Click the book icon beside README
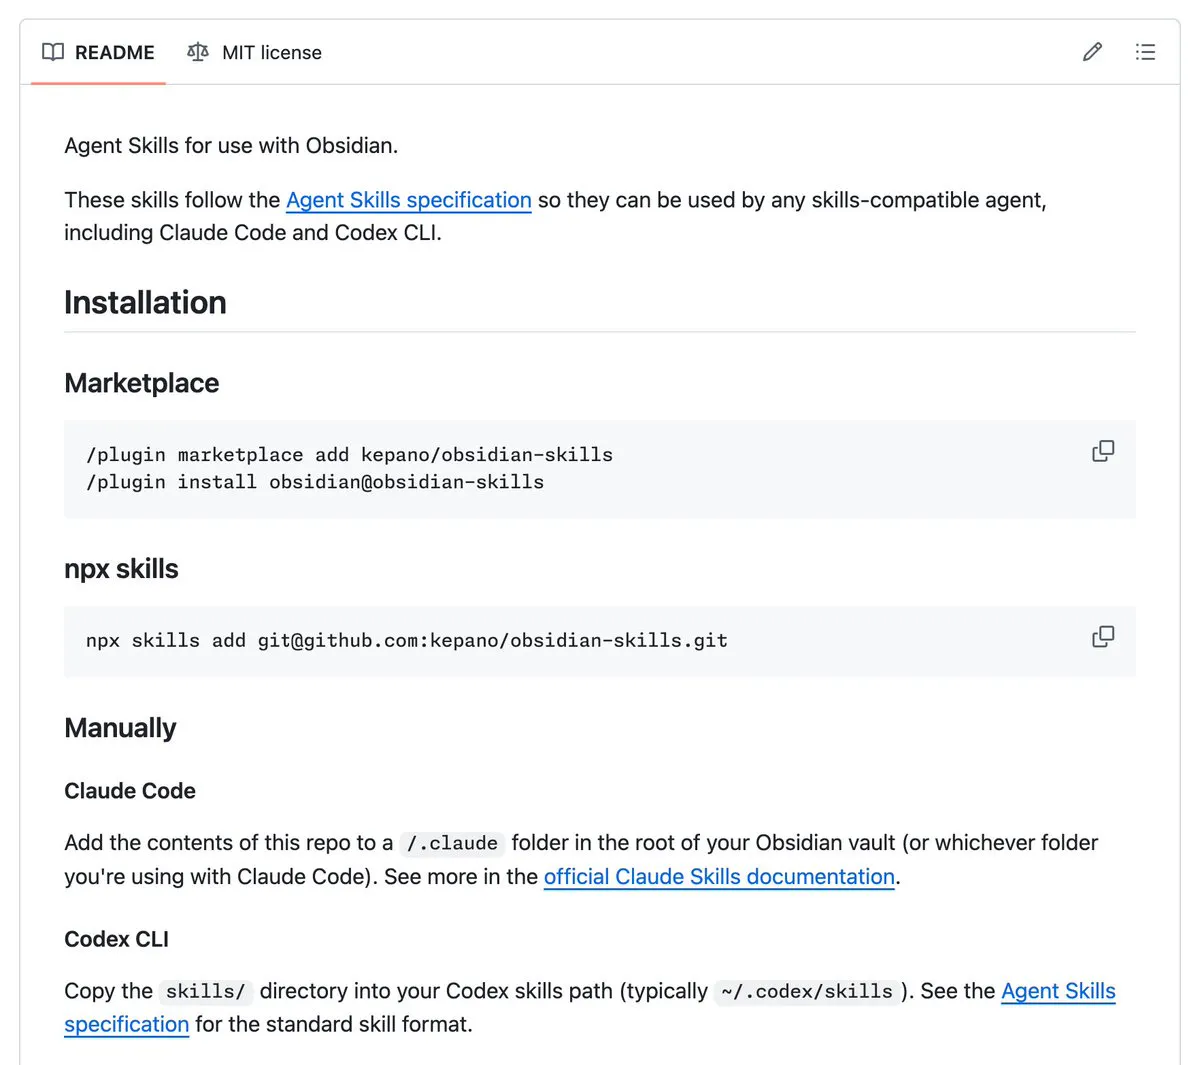This screenshot has height=1065, width=1200. click(53, 52)
